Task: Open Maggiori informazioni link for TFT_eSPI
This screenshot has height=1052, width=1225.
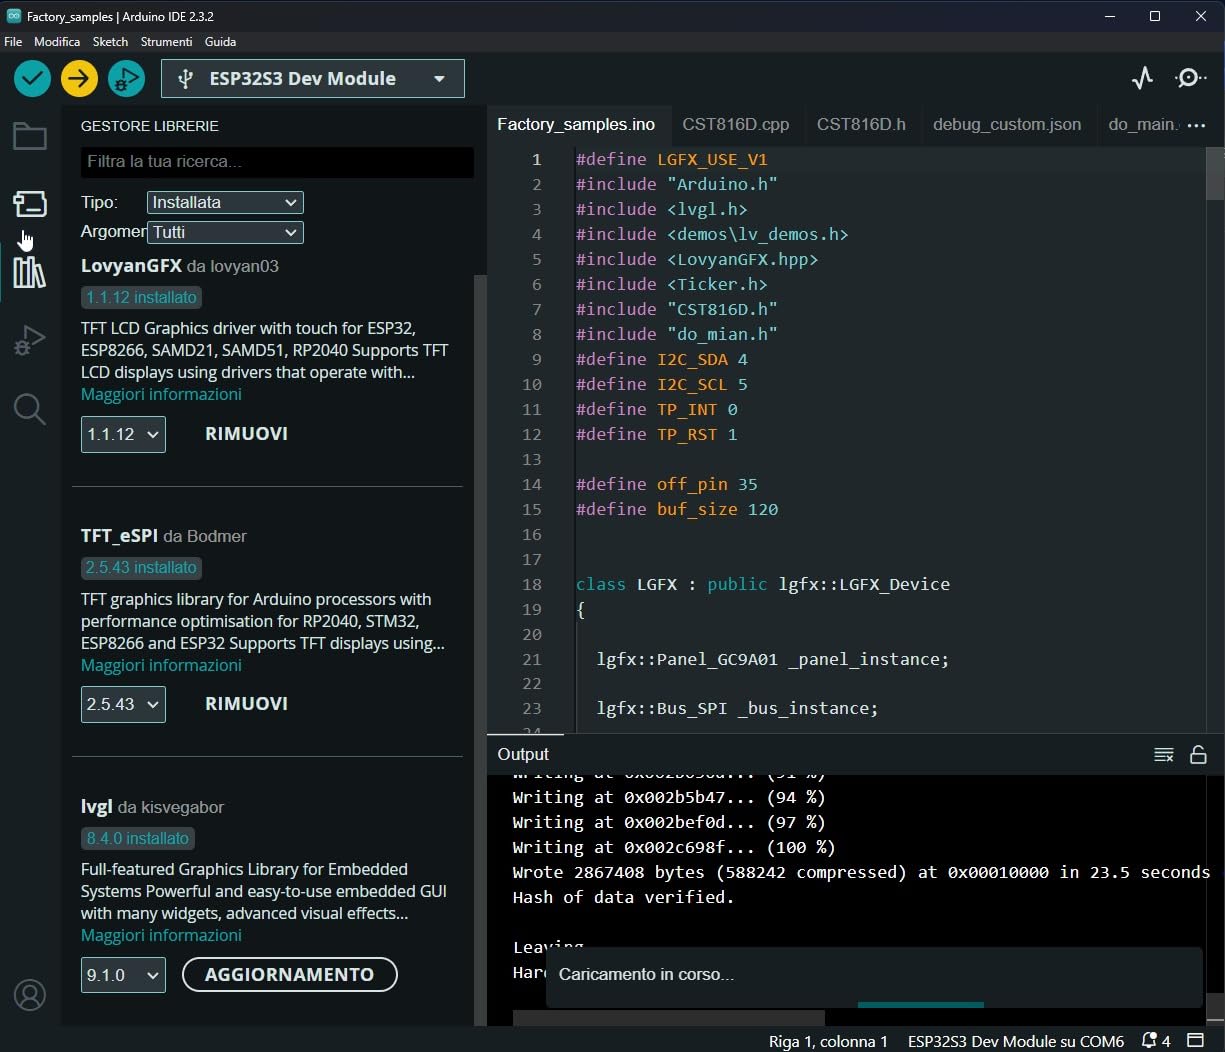Action: pyautogui.click(x=161, y=665)
